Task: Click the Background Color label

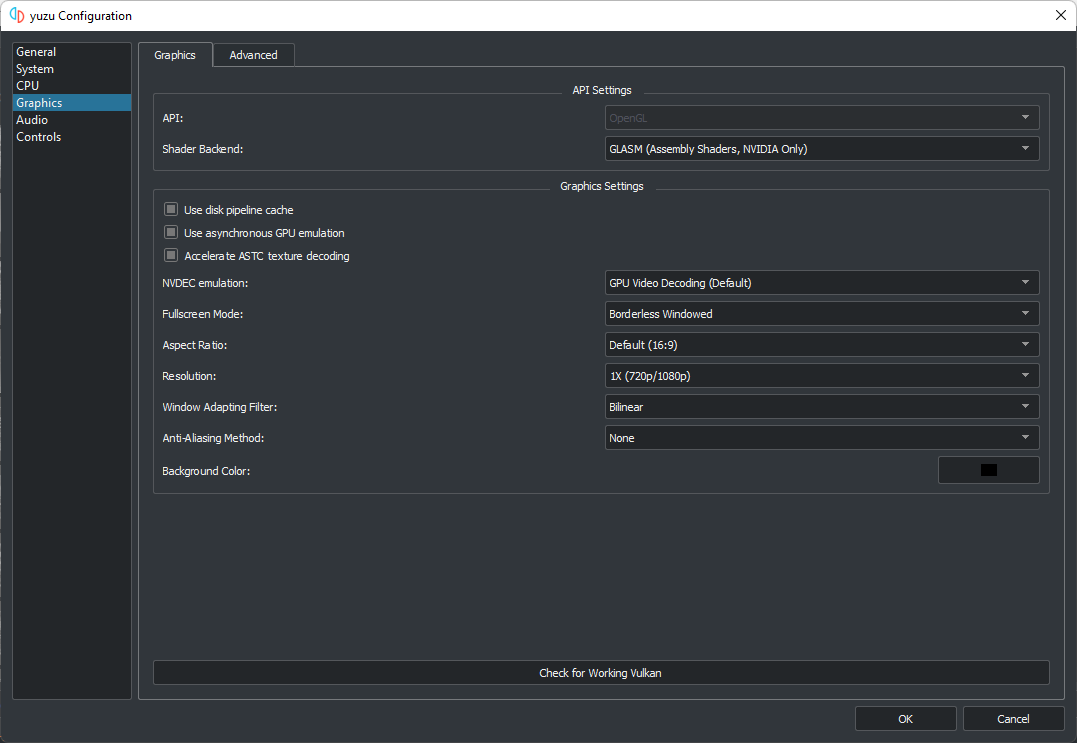Action: click(206, 471)
